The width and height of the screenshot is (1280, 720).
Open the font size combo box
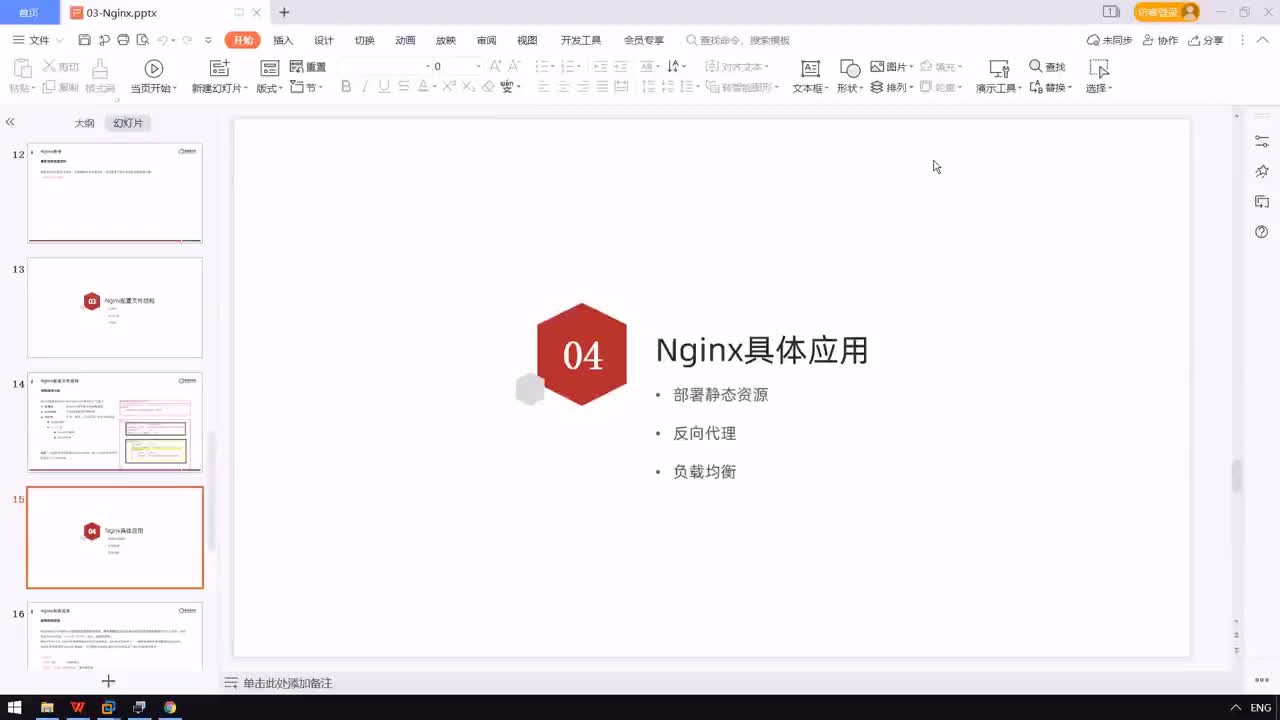pyautogui.click(x=457, y=66)
